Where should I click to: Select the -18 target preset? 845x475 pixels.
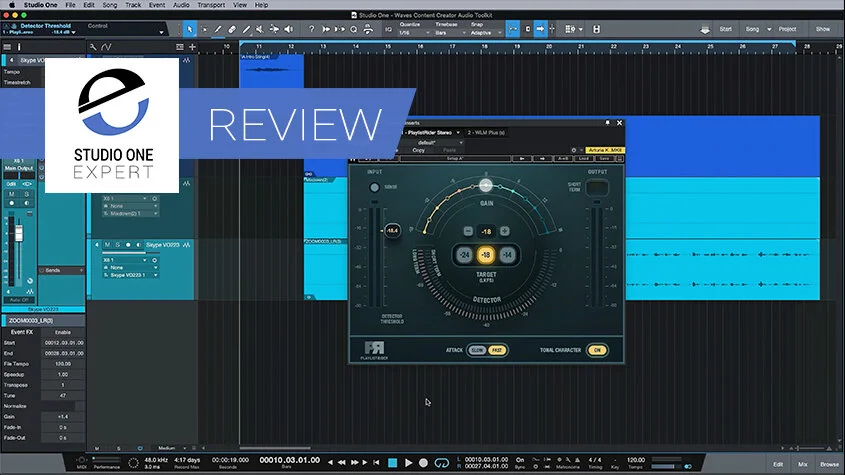(x=486, y=255)
